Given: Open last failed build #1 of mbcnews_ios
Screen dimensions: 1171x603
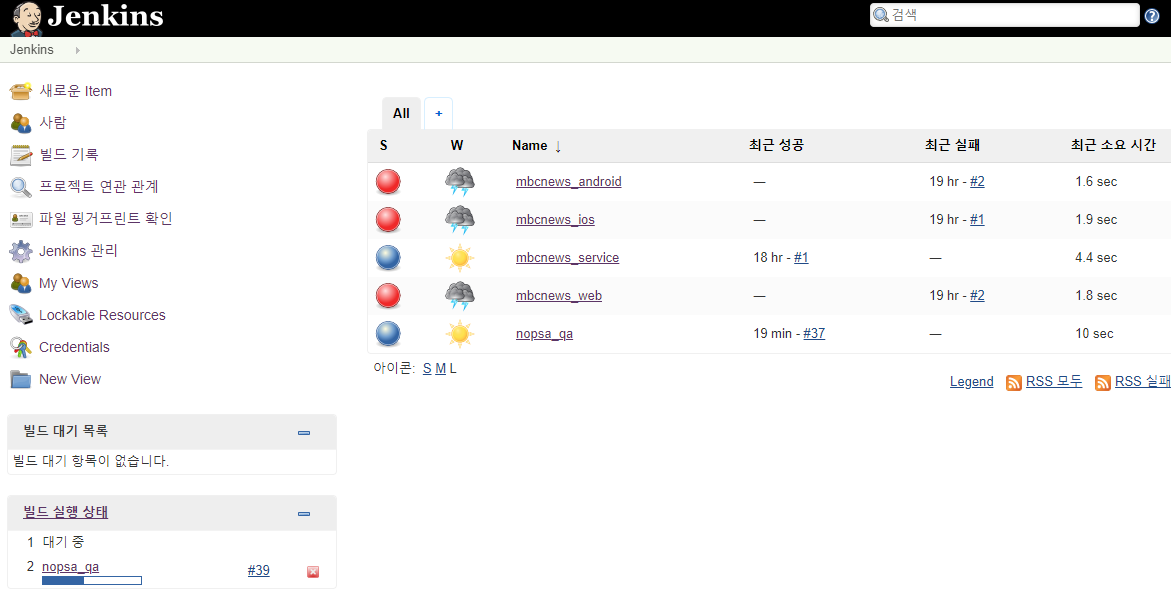Looking at the screenshot, I should [977, 220].
